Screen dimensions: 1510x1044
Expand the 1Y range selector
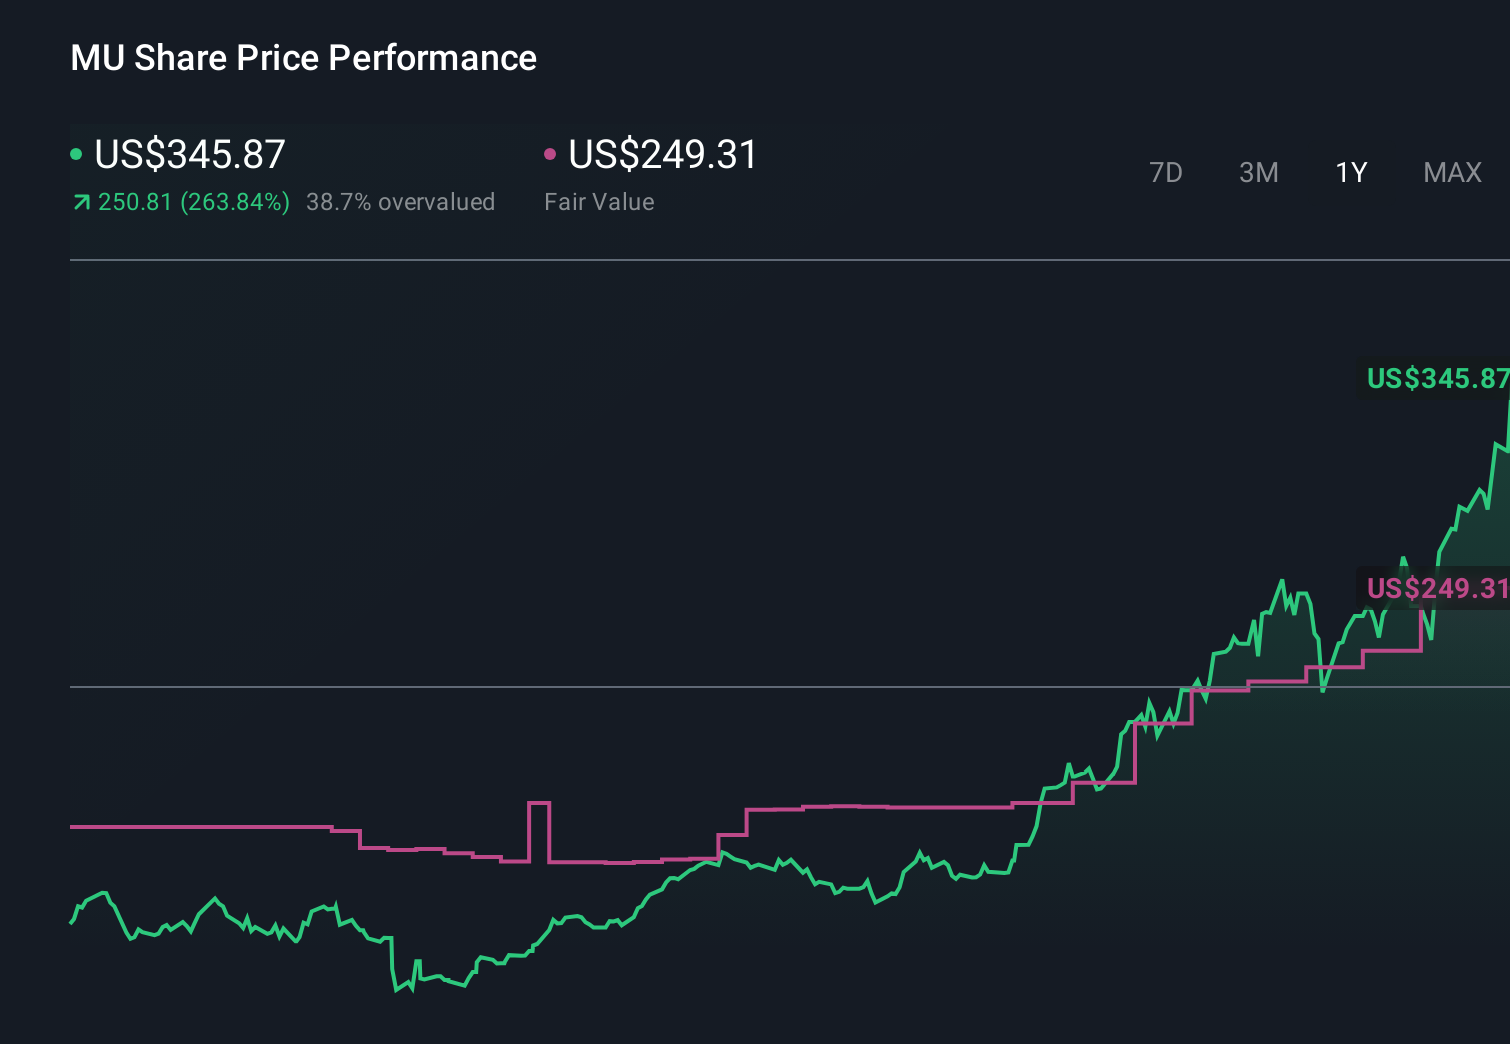(1350, 172)
